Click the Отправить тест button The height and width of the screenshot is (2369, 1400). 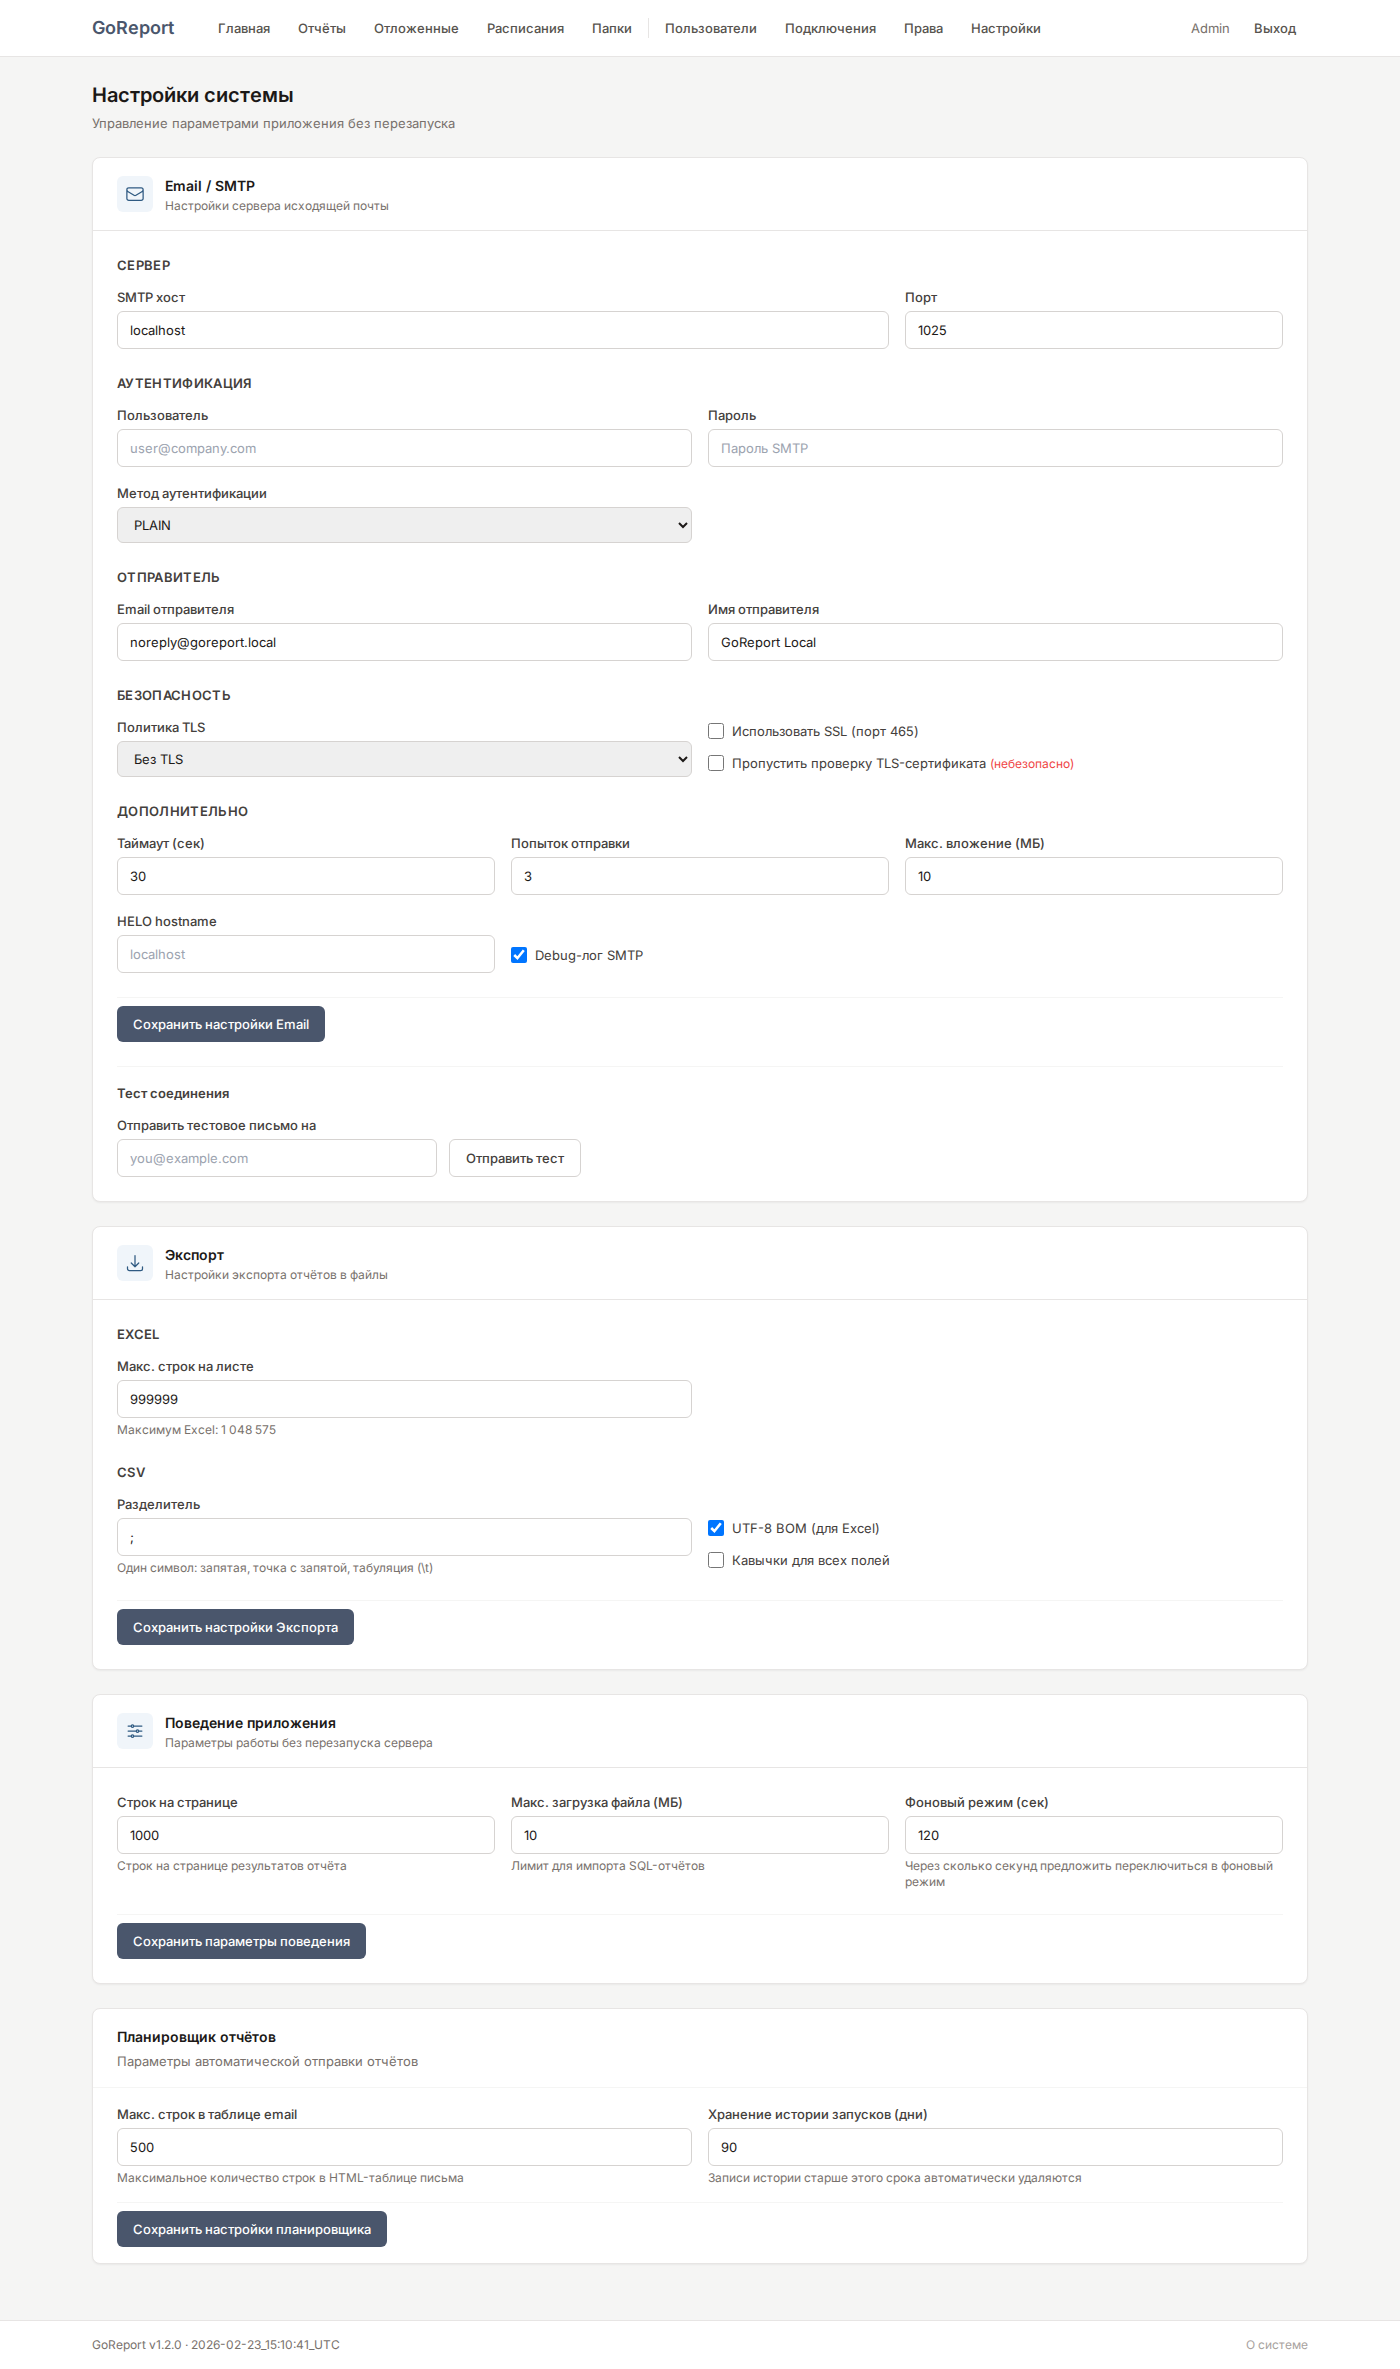[x=514, y=1158]
